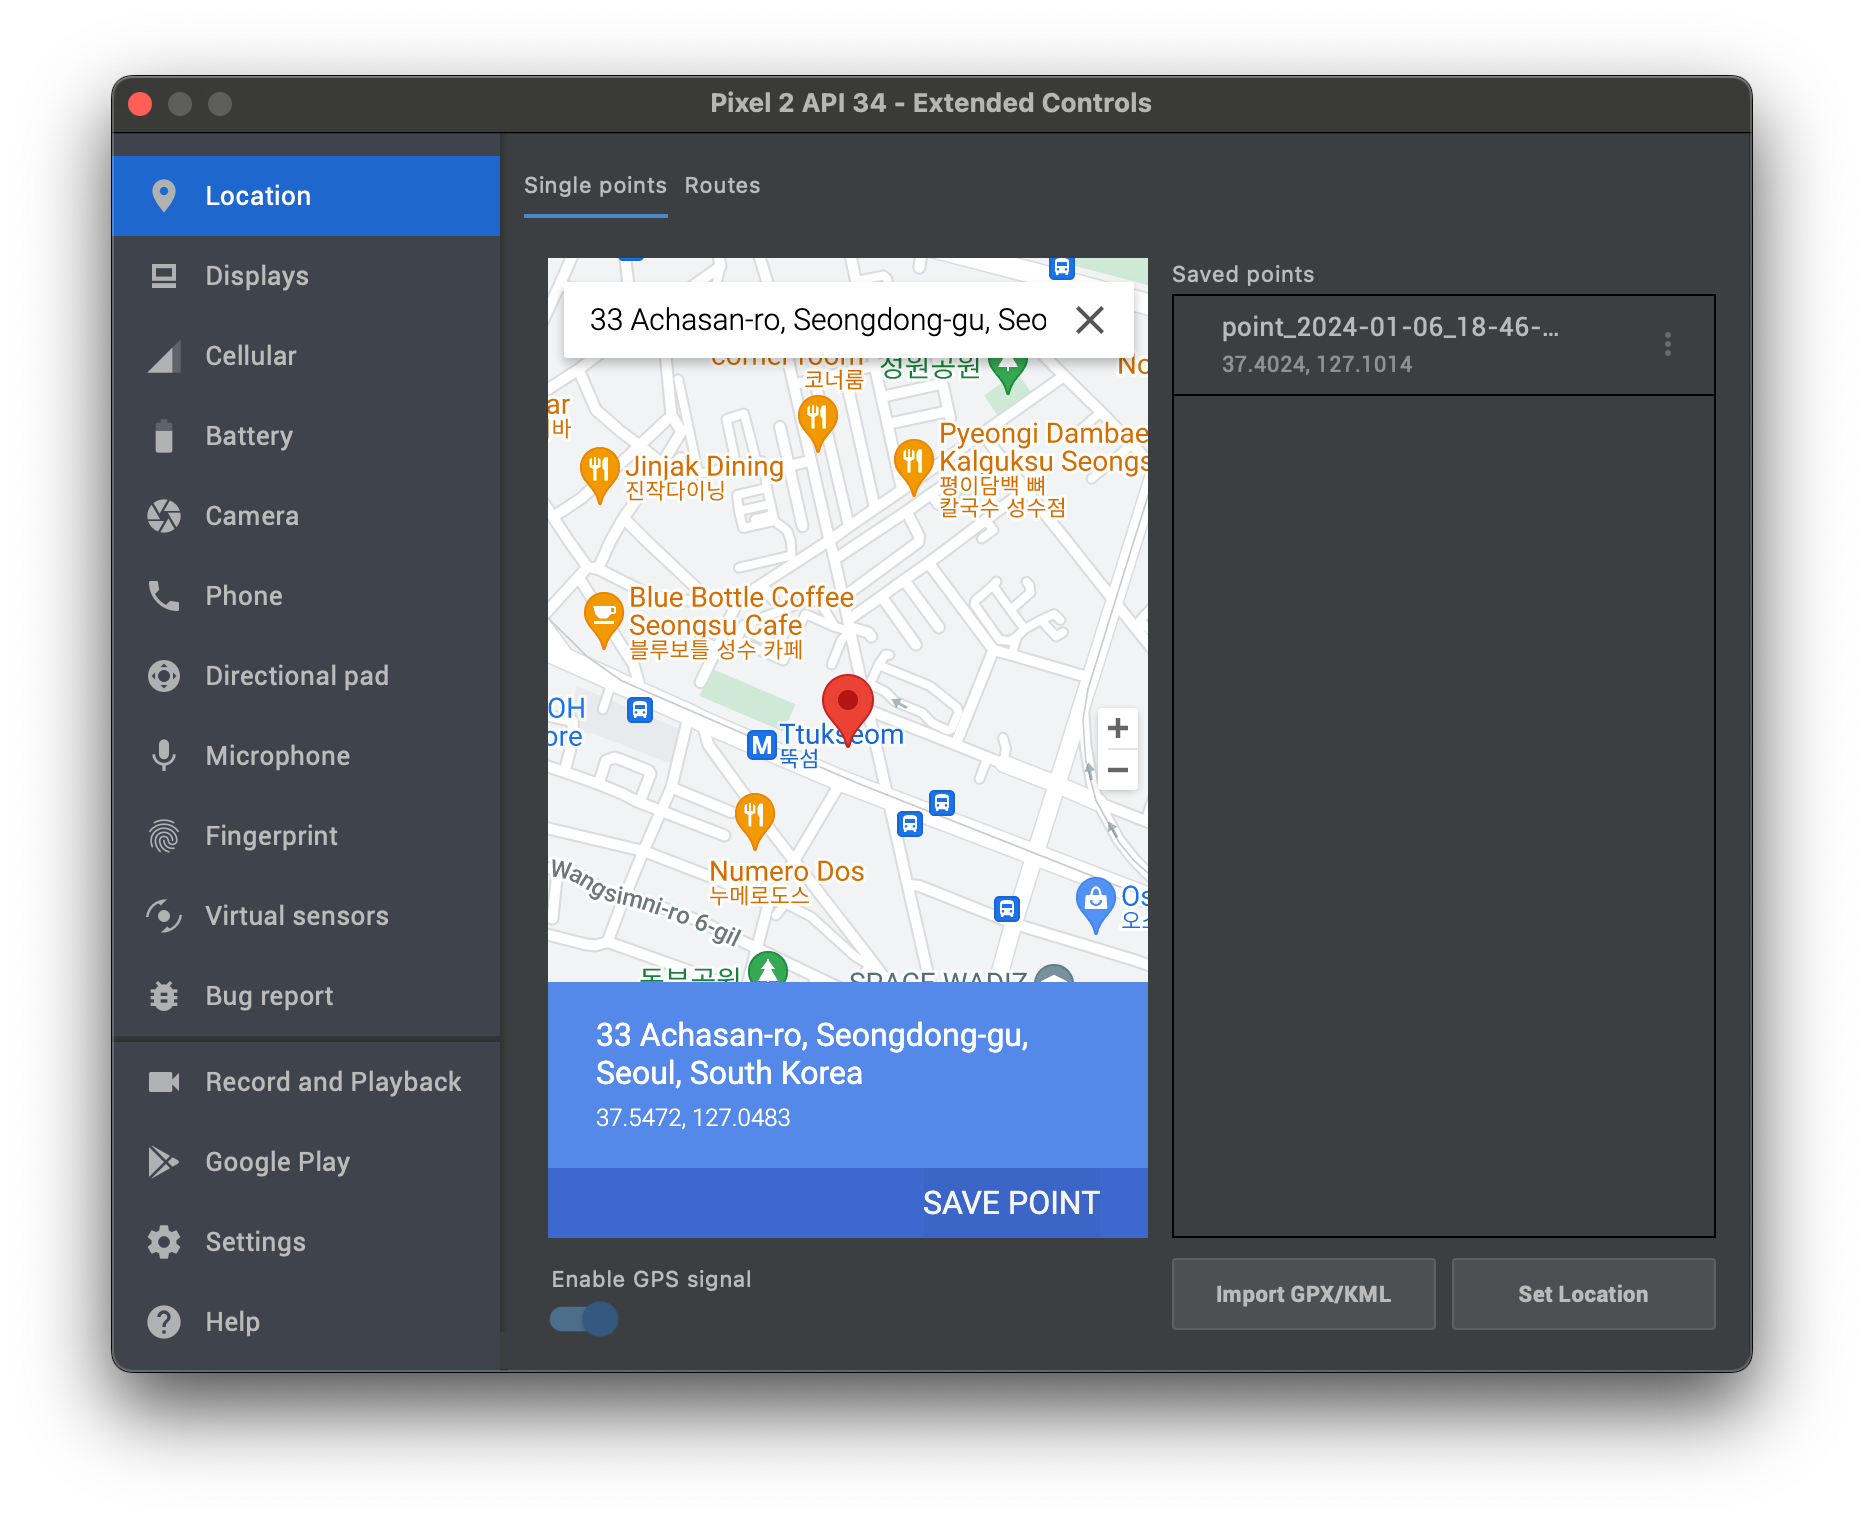Click the Virtual sensors icon
The width and height of the screenshot is (1864, 1520).
pyautogui.click(x=164, y=916)
